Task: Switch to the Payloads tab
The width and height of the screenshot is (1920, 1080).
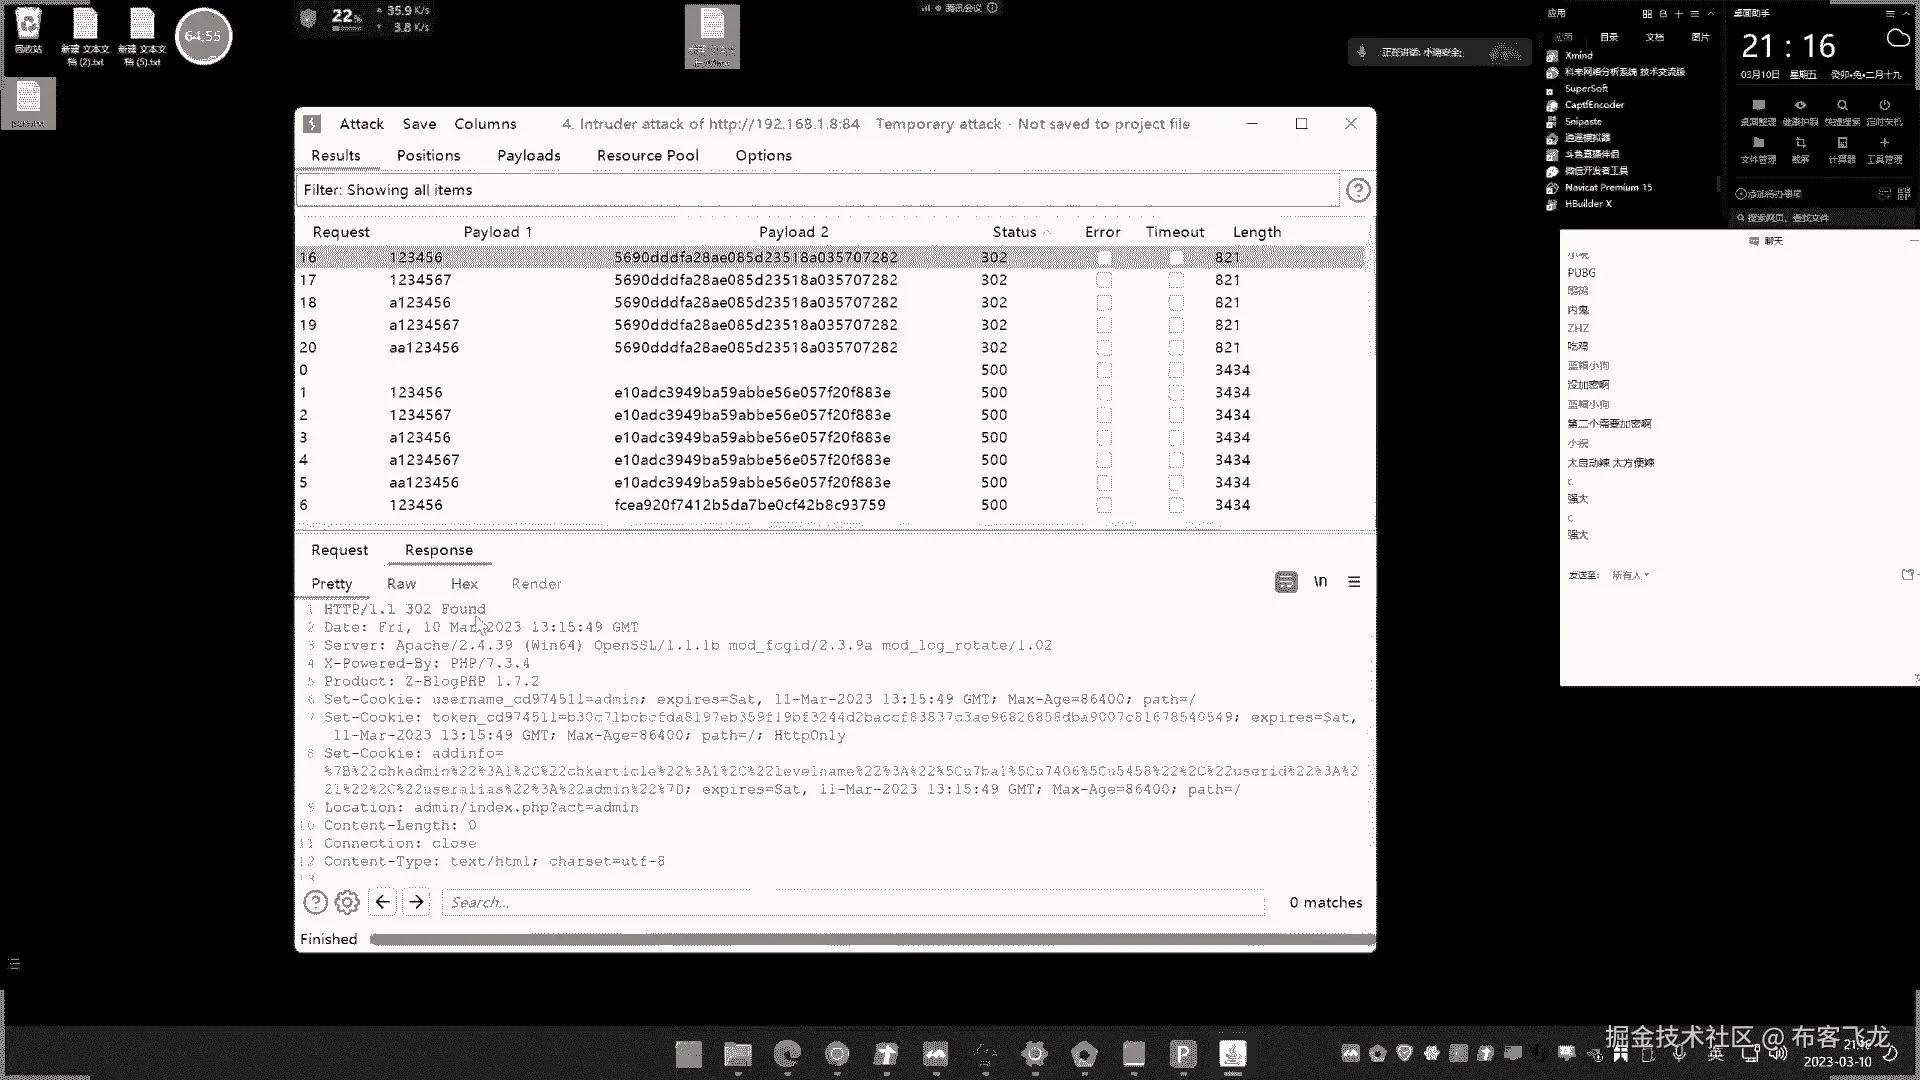Action: (528, 156)
